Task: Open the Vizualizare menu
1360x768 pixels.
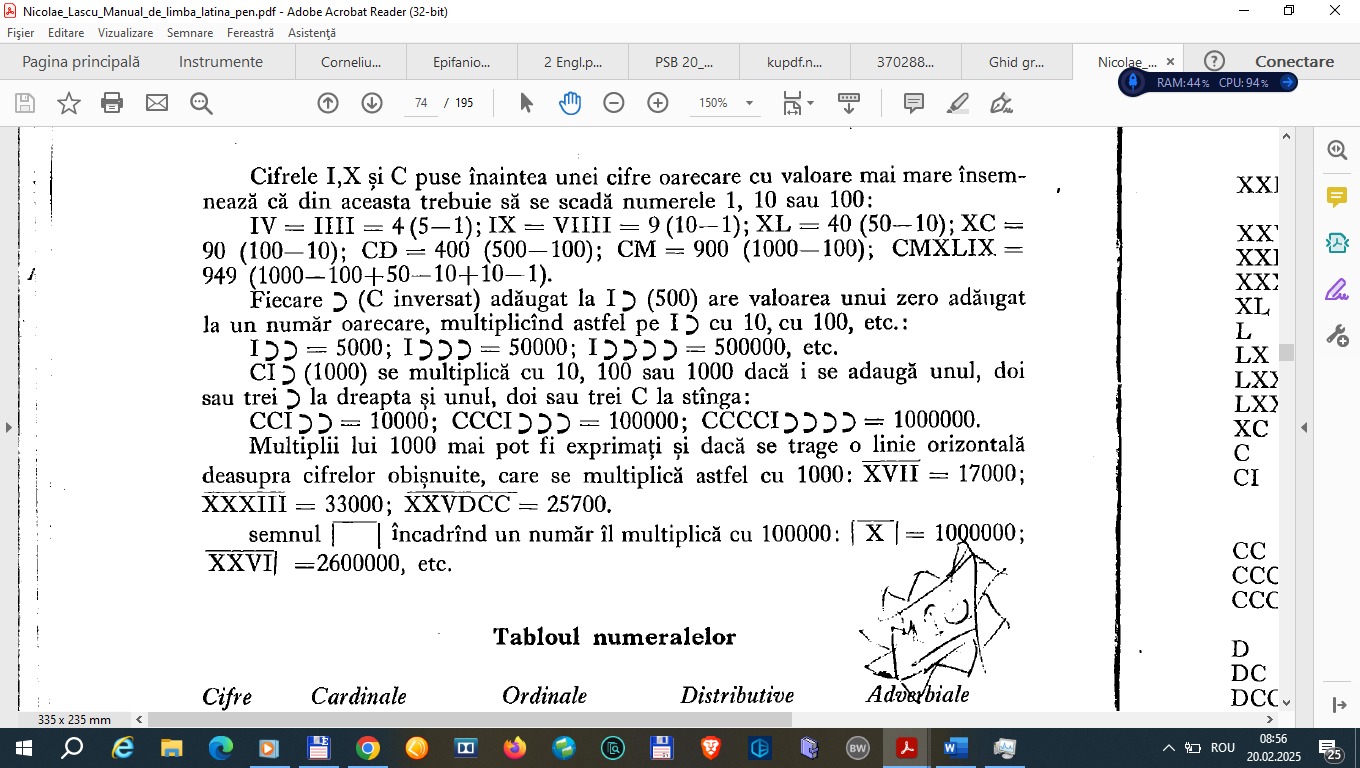Action: tap(126, 33)
